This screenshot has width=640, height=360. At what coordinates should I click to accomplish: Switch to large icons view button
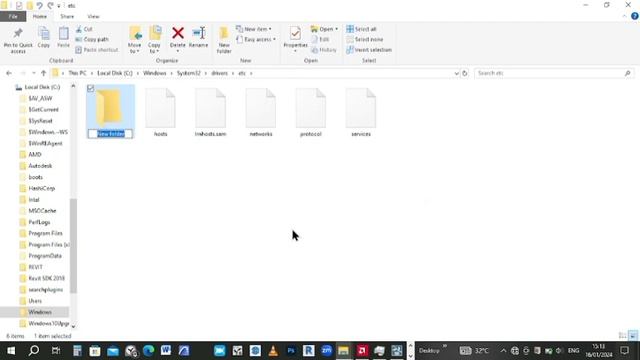[633, 336]
